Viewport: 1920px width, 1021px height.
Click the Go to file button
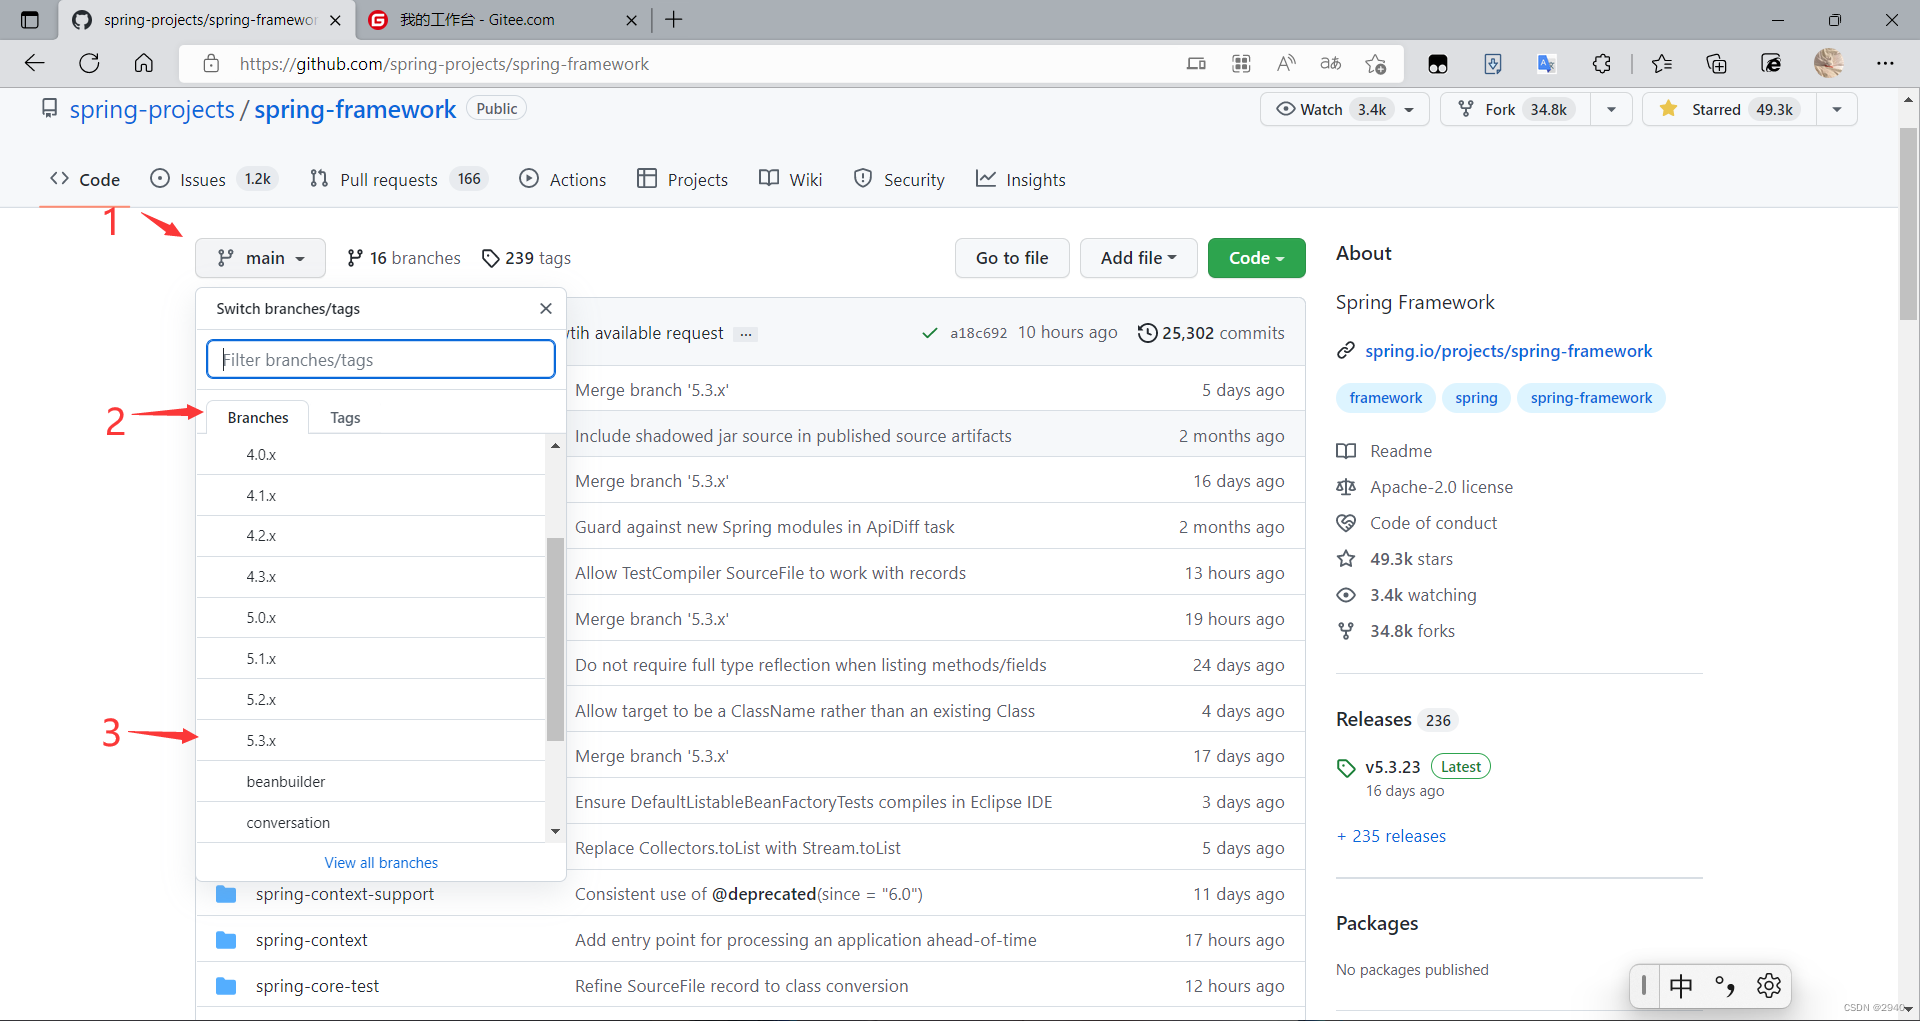(1012, 258)
